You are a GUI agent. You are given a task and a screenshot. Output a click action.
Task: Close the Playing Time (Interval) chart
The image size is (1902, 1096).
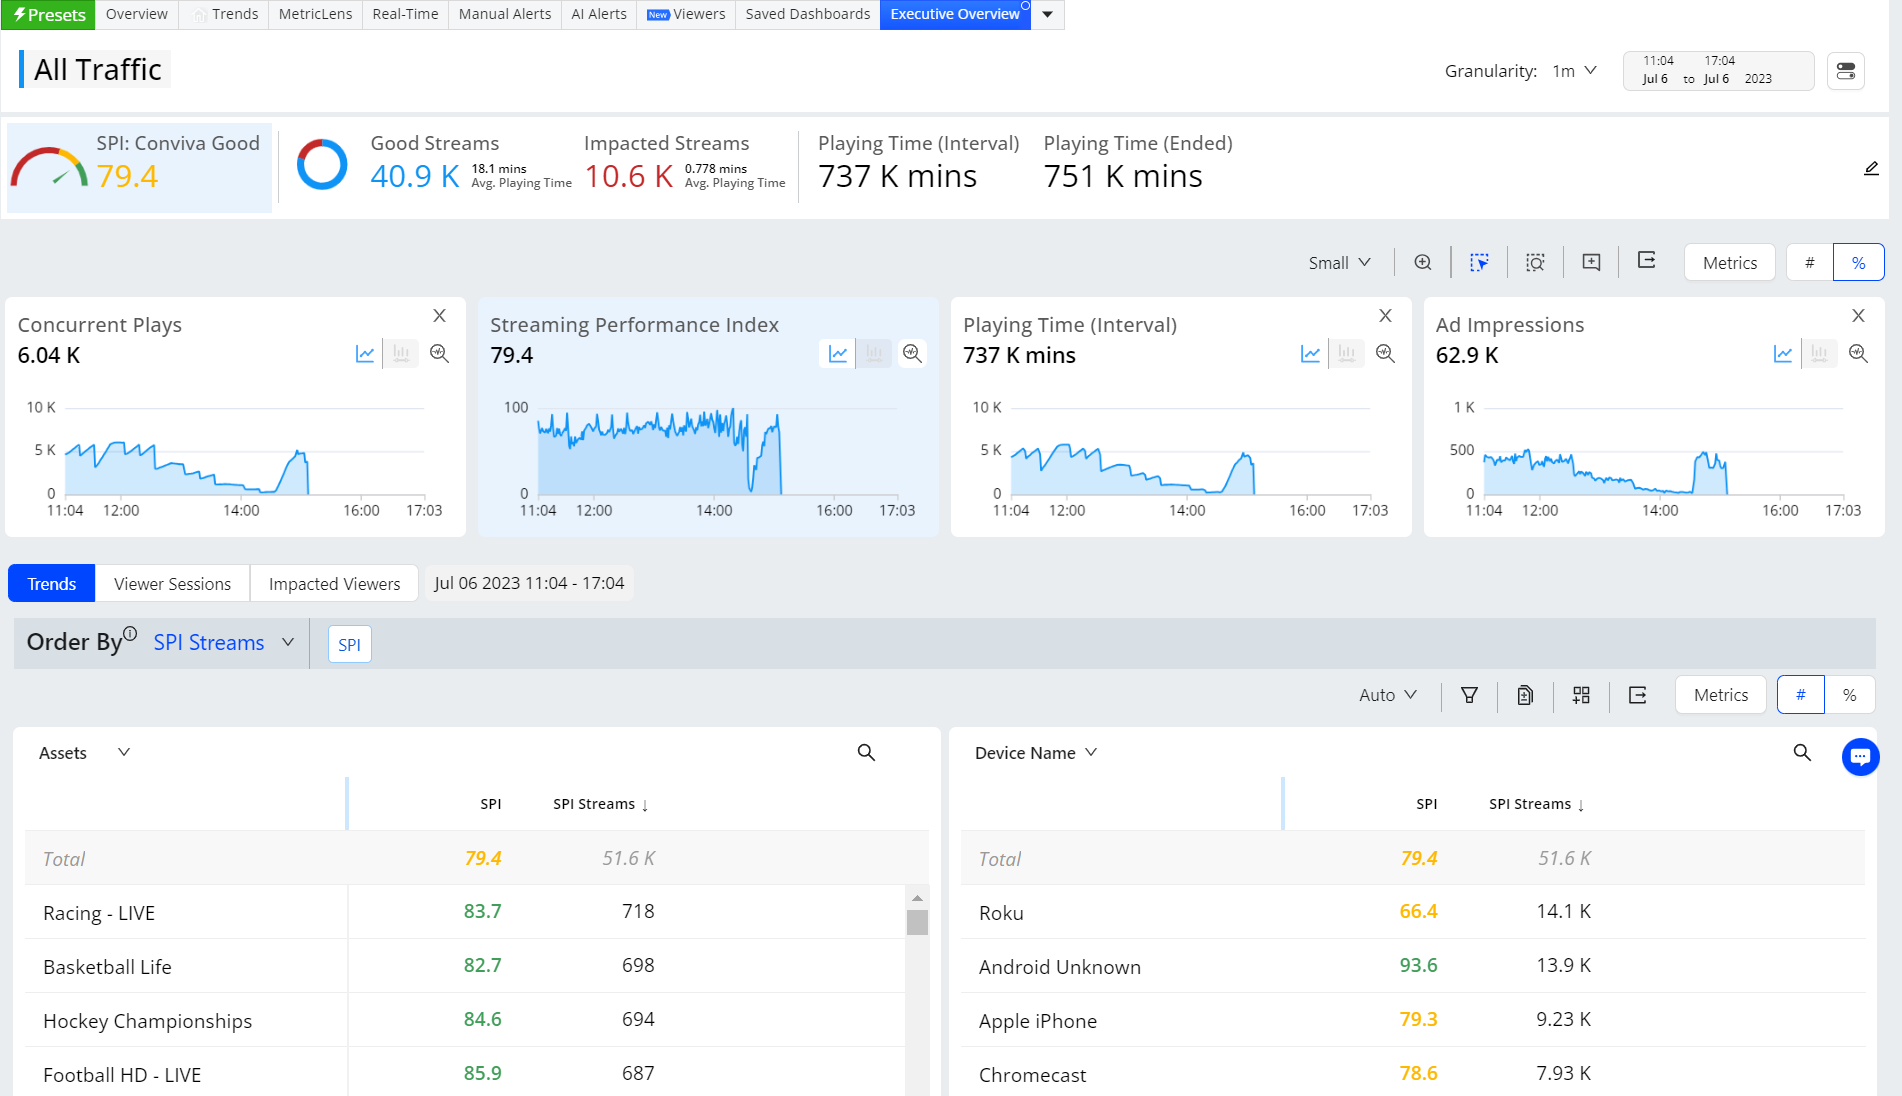[x=1385, y=316]
